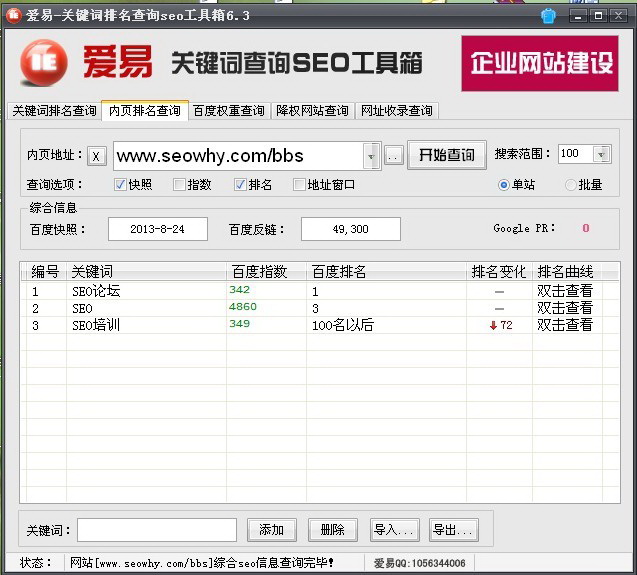
Task: Click the 添加 button
Action: (272, 529)
